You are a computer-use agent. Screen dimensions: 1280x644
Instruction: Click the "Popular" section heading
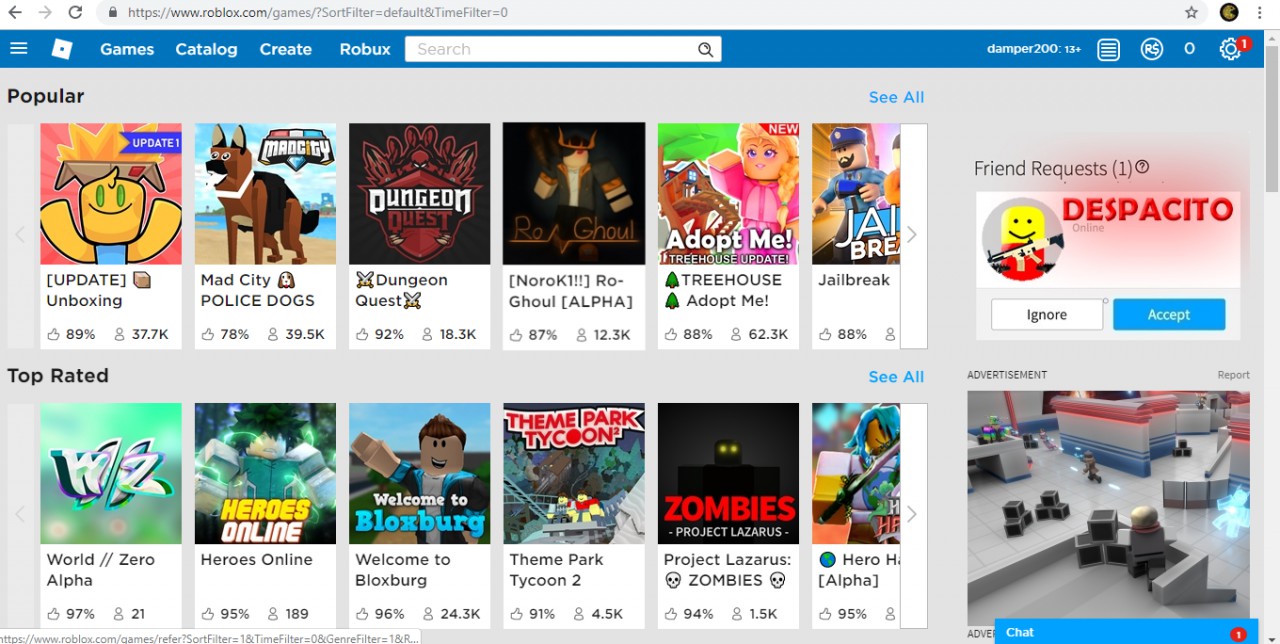click(46, 96)
